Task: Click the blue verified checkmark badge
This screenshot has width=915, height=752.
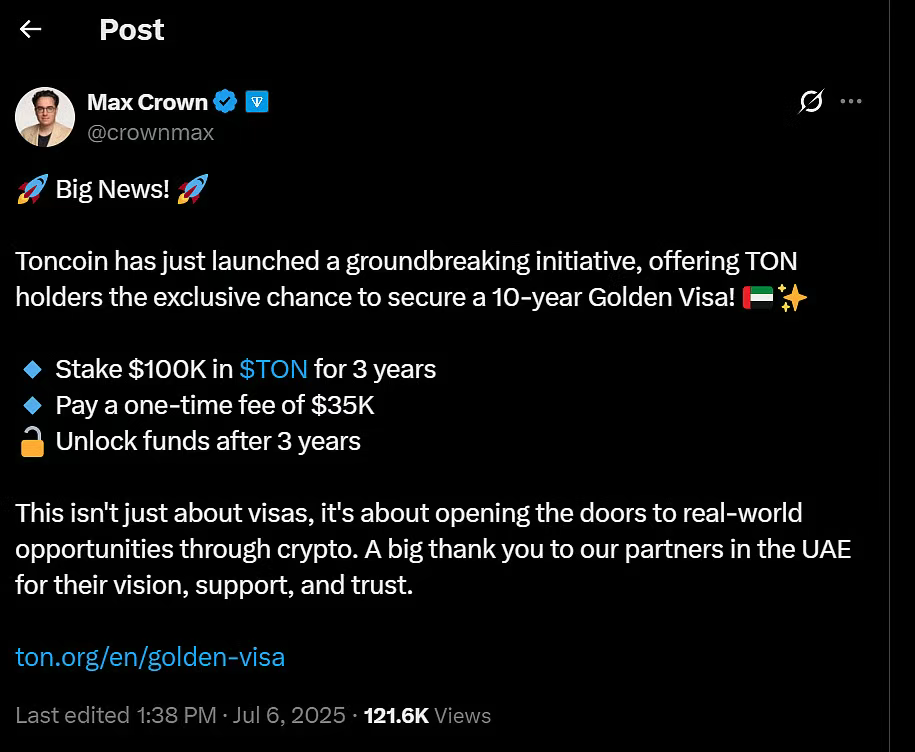Action: point(227,101)
